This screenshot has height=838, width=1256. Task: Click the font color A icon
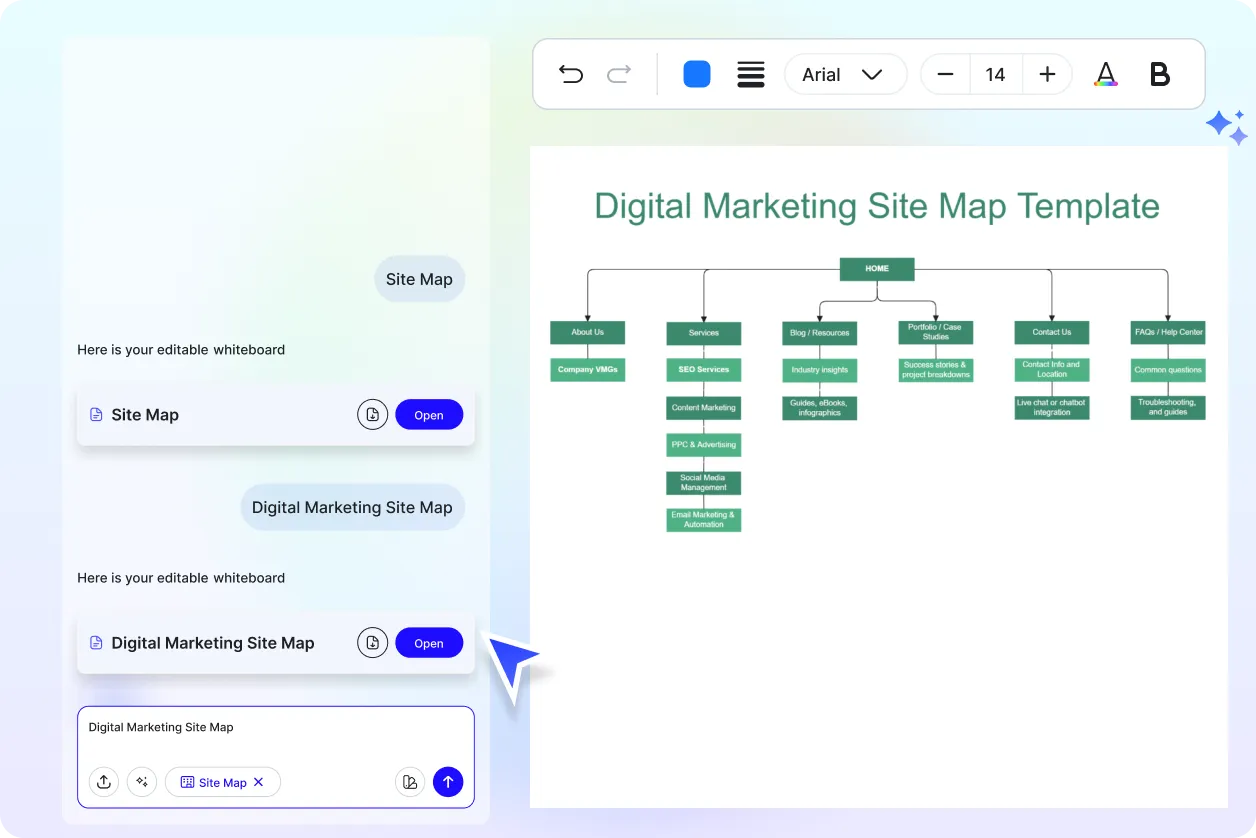point(1105,74)
